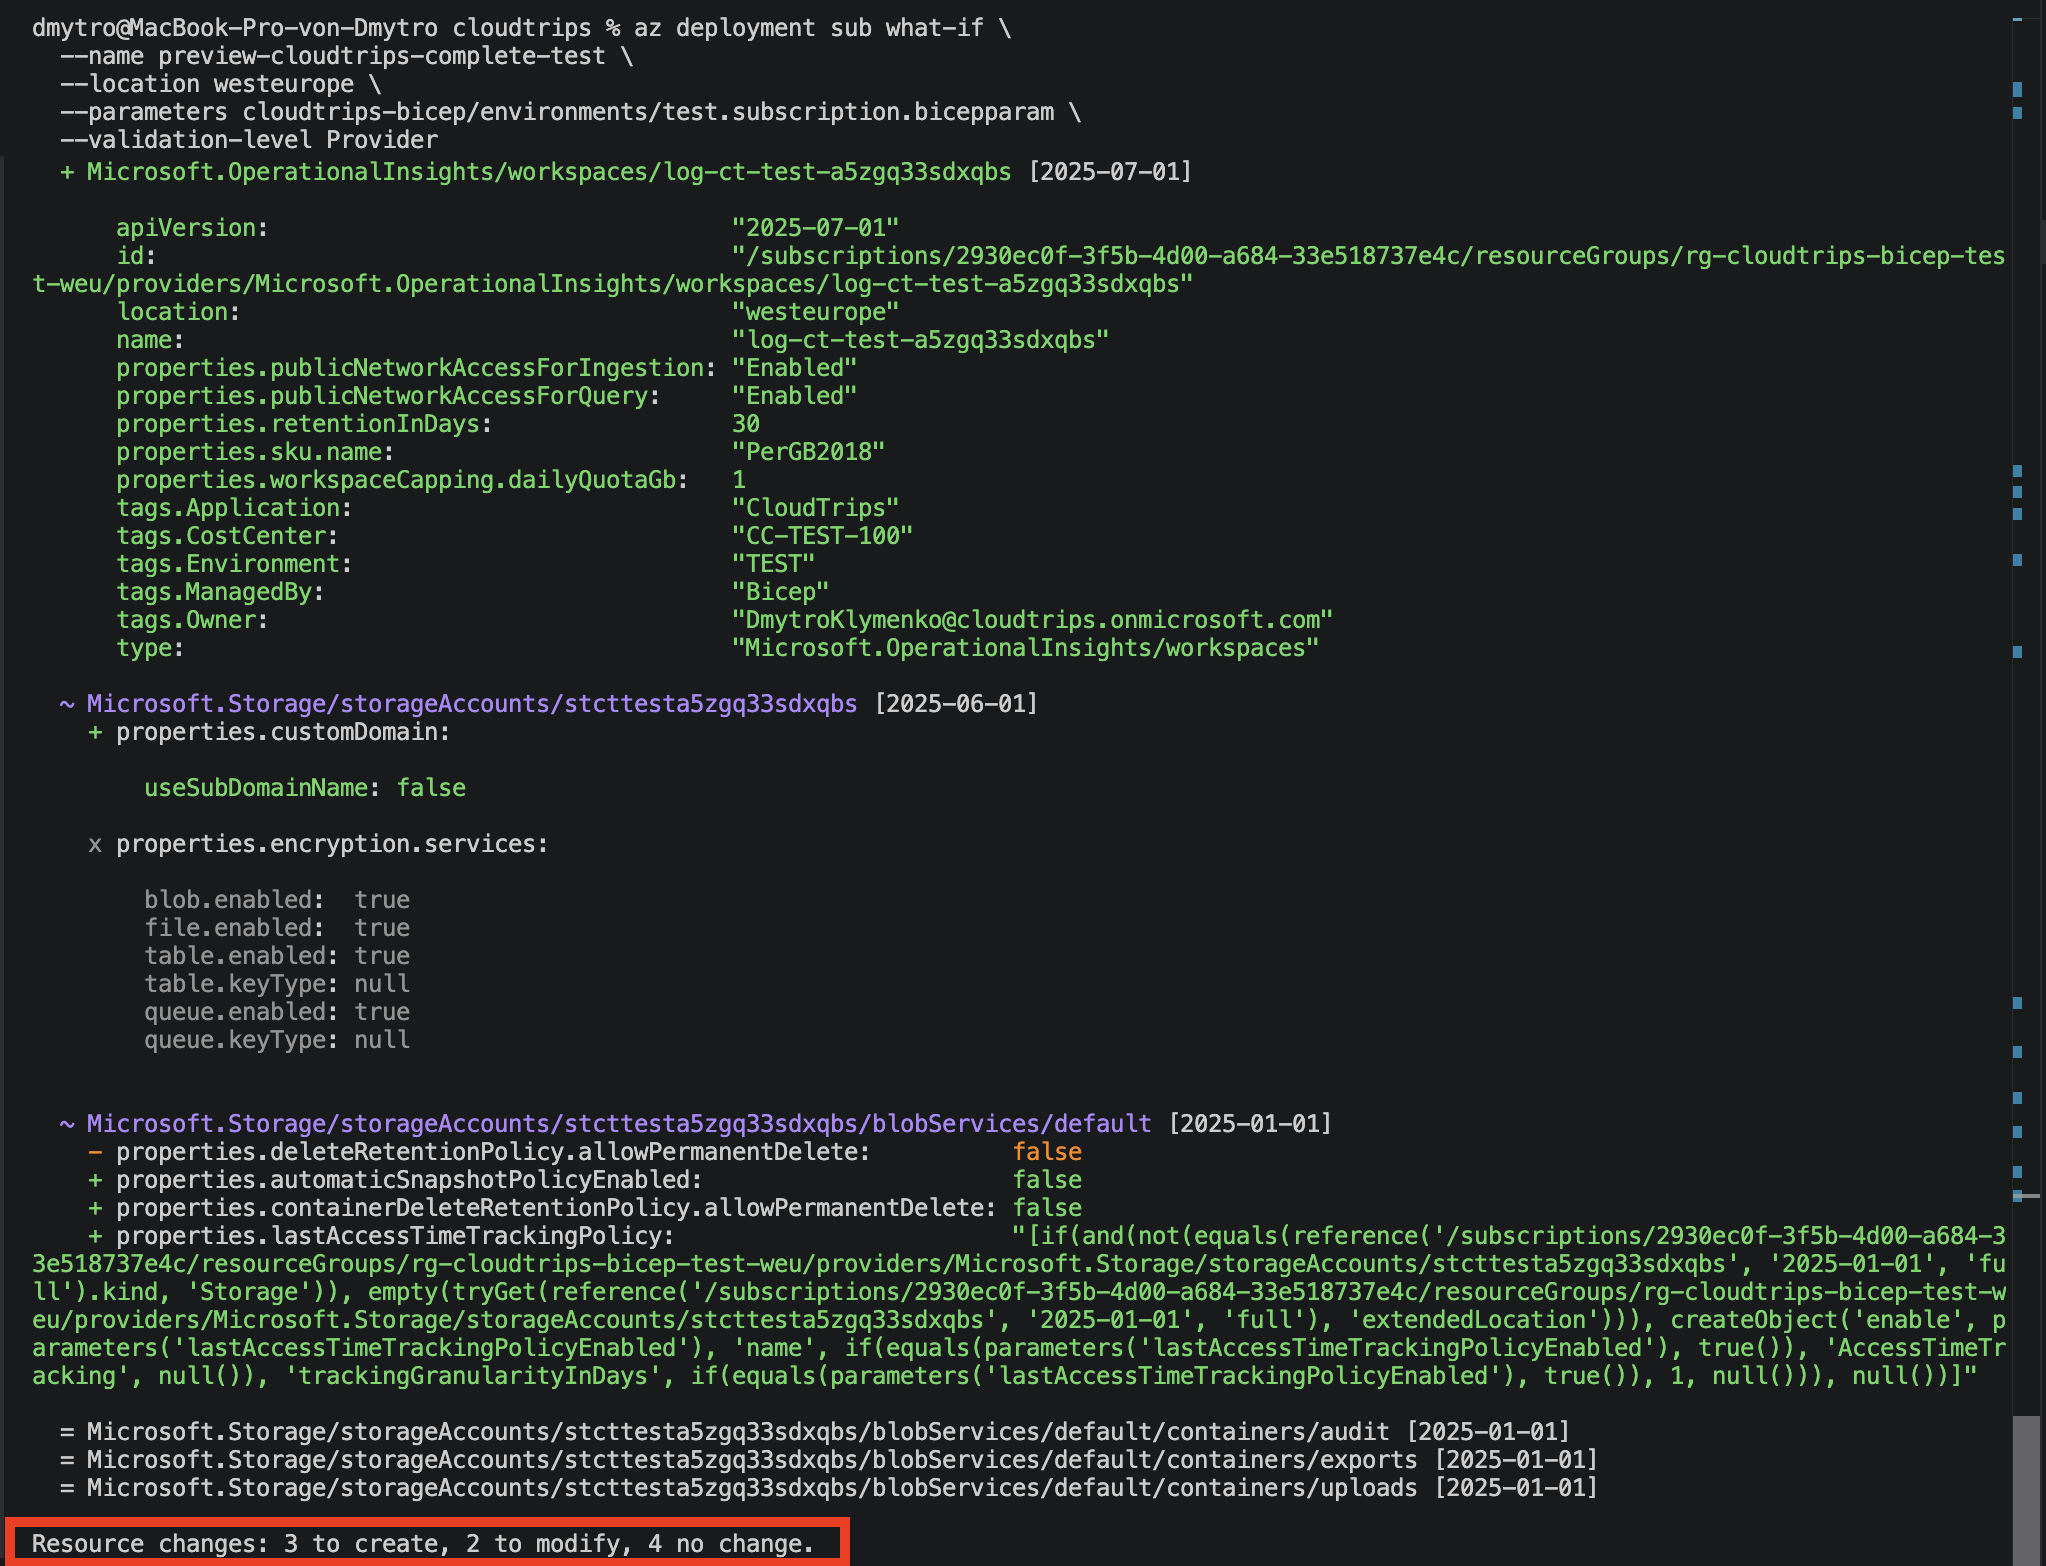Click the 'Resource changes' summary line
Screen dimensions: 2046x1566
click(423, 1544)
